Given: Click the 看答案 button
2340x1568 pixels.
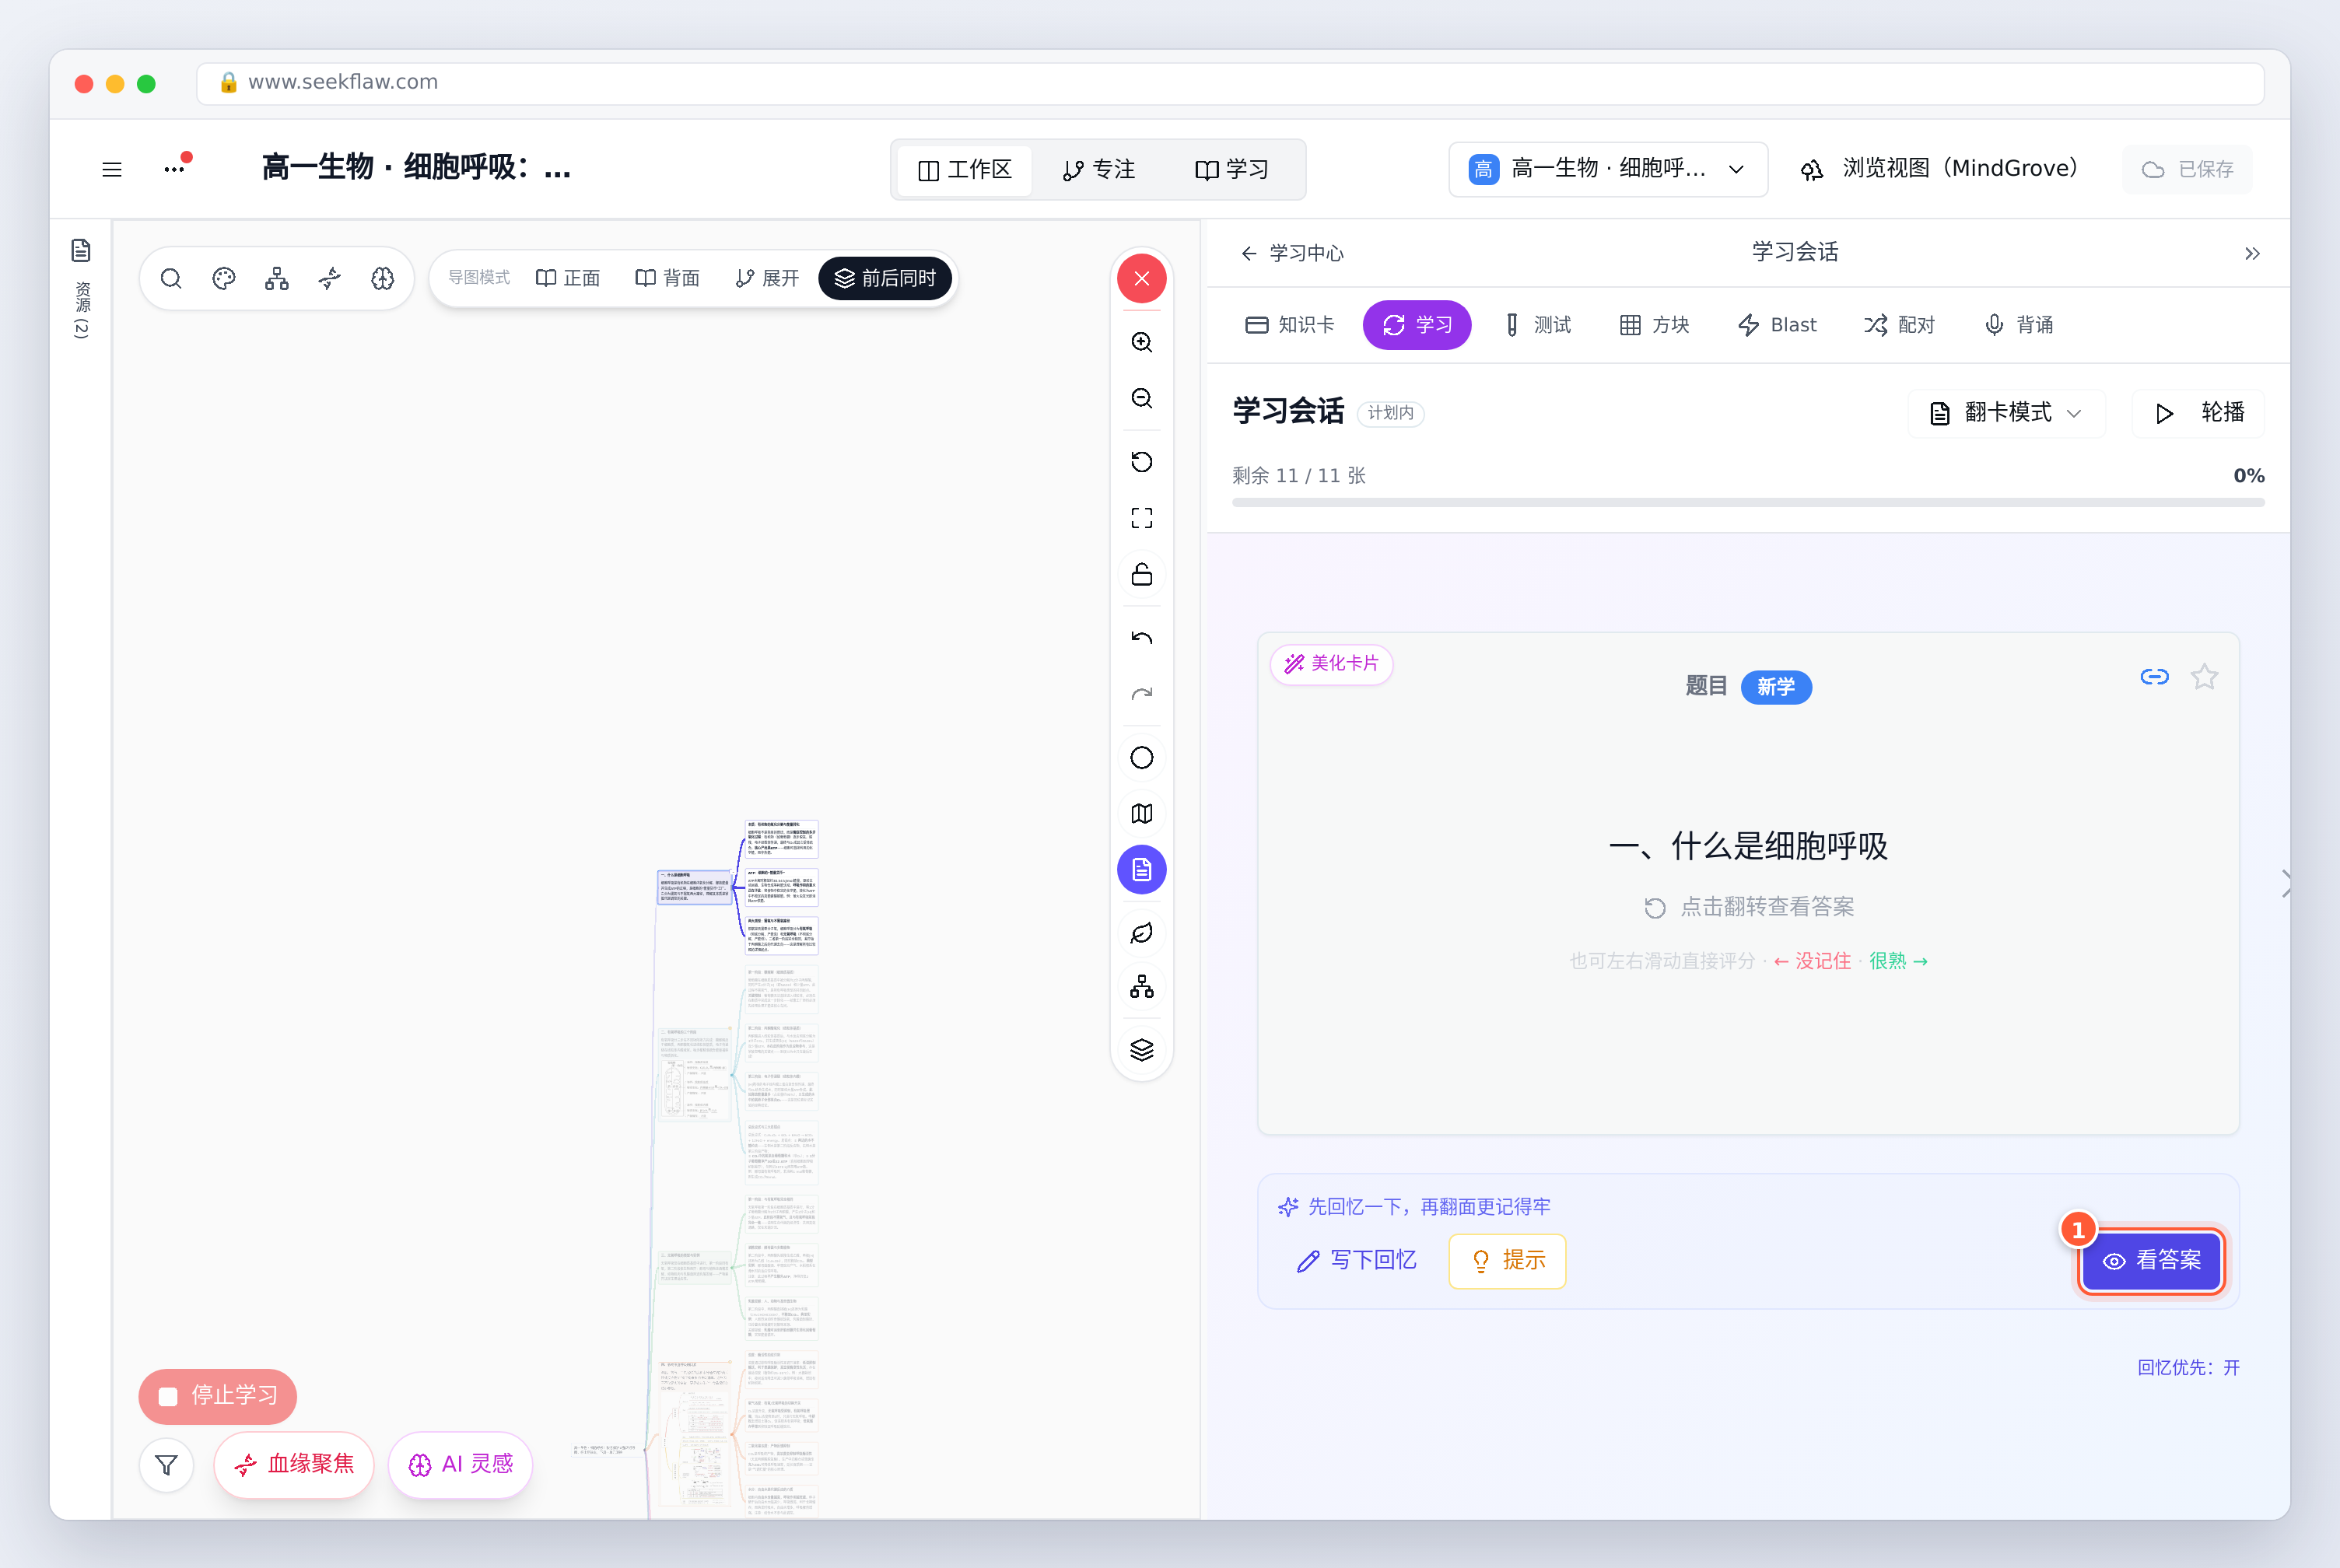Looking at the screenshot, I should point(2152,1261).
